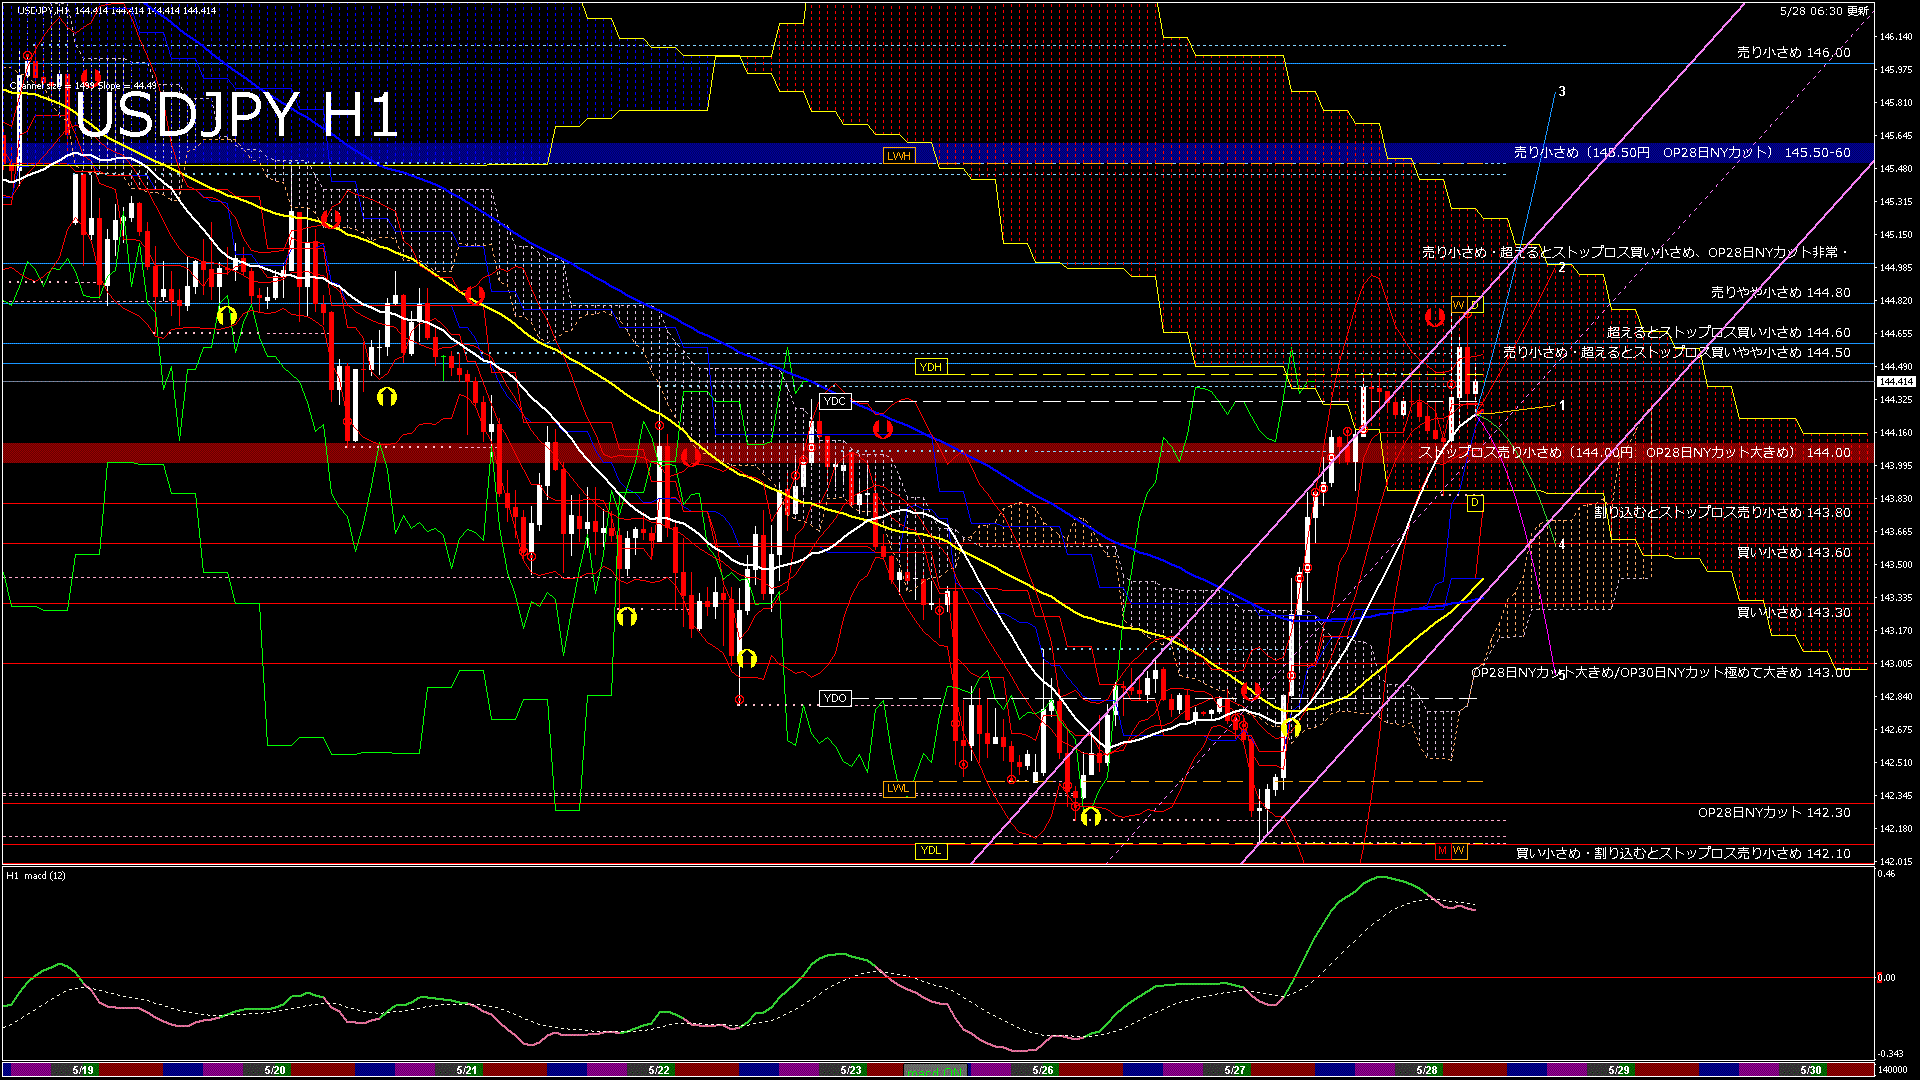Screen dimensions: 1920x1080
Task: Click the W pivot box above the latest candles
Action: coord(1459,304)
